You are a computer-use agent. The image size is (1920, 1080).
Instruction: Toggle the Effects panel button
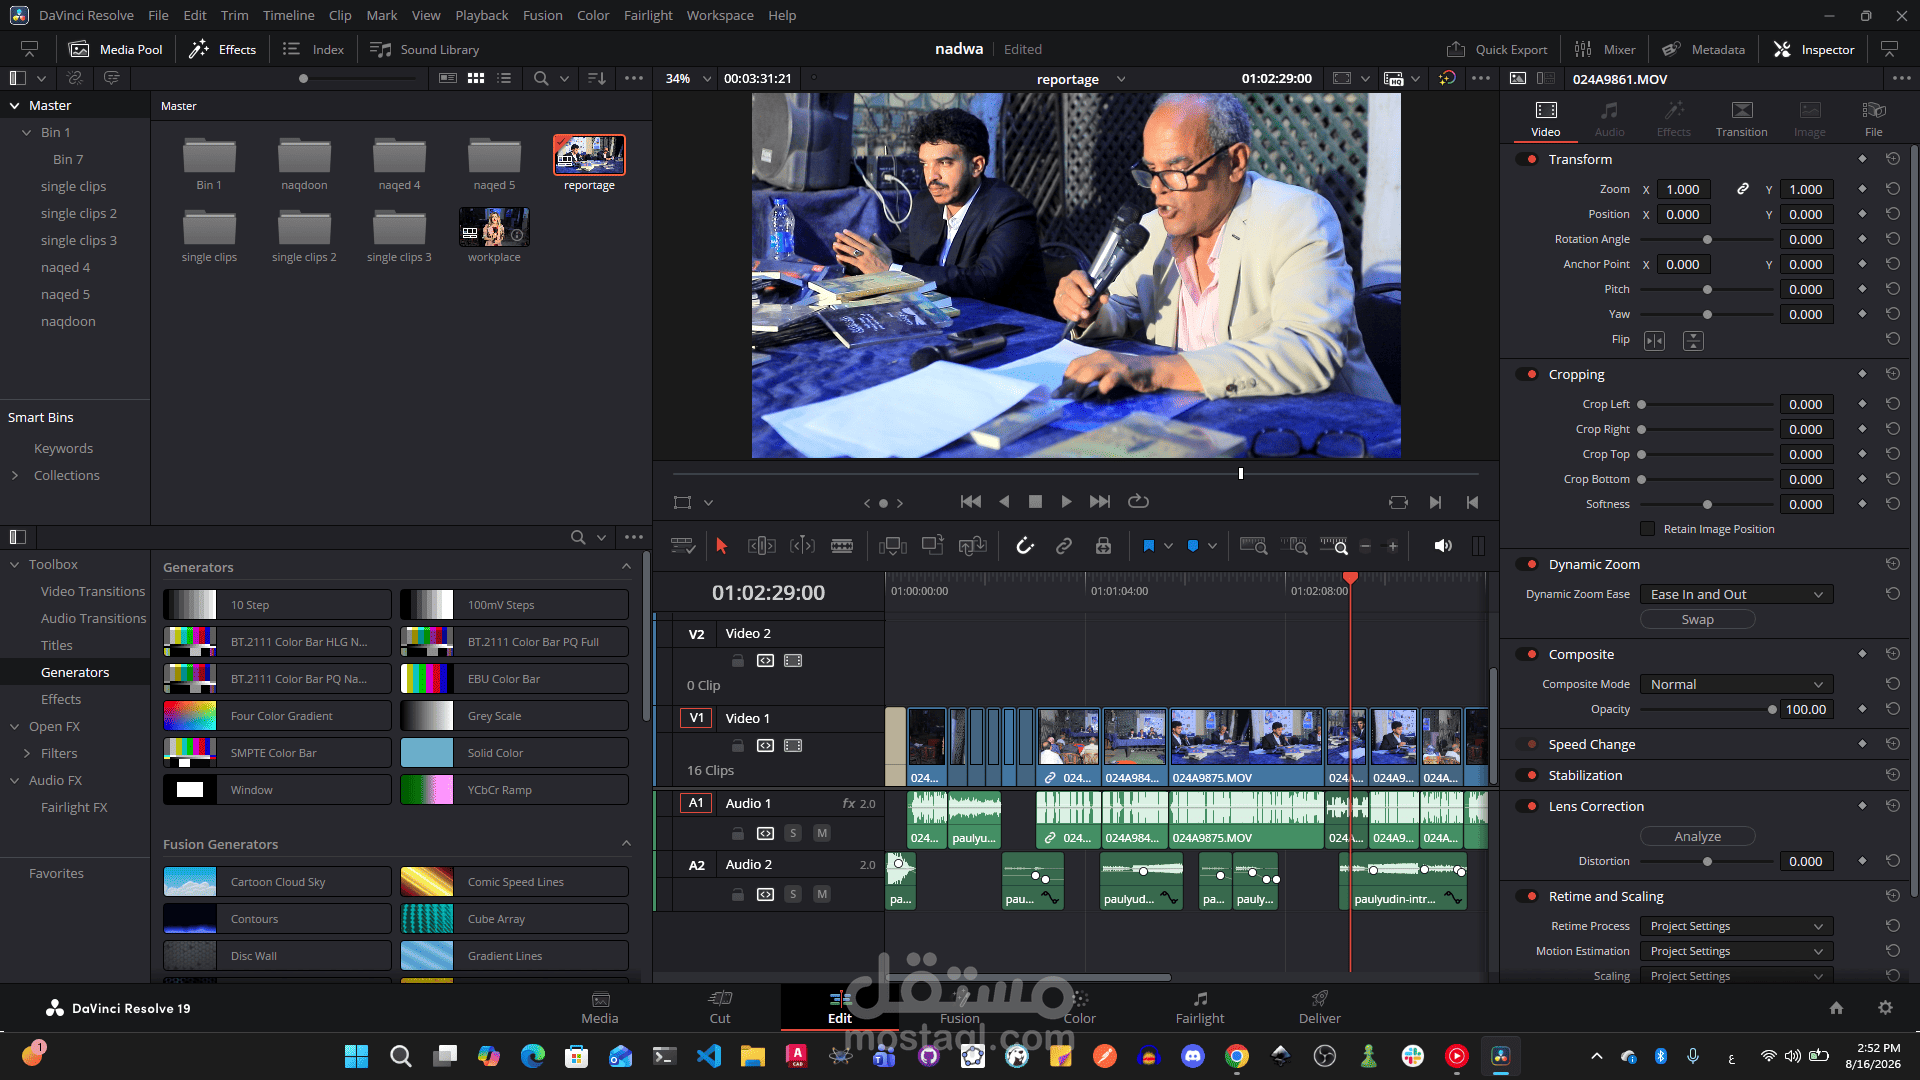[x=223, y=49]
